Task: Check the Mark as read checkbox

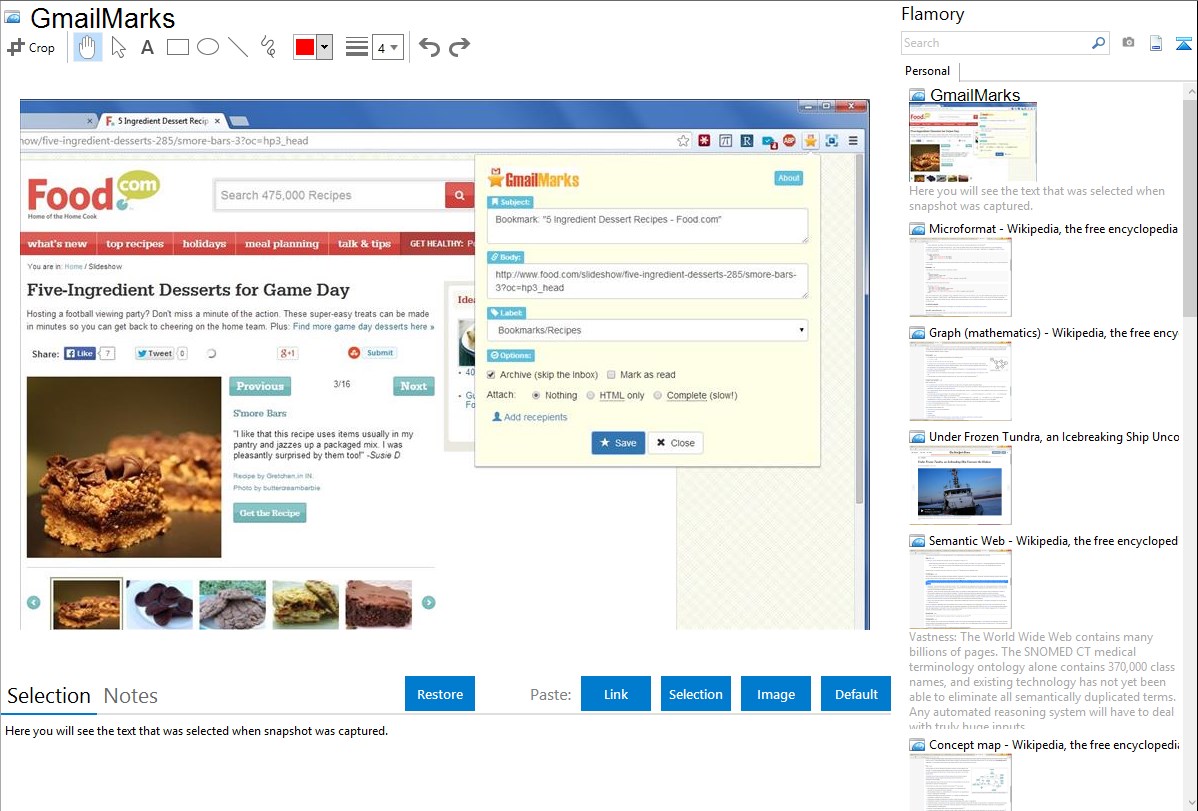Action: [x=611, y=375]
